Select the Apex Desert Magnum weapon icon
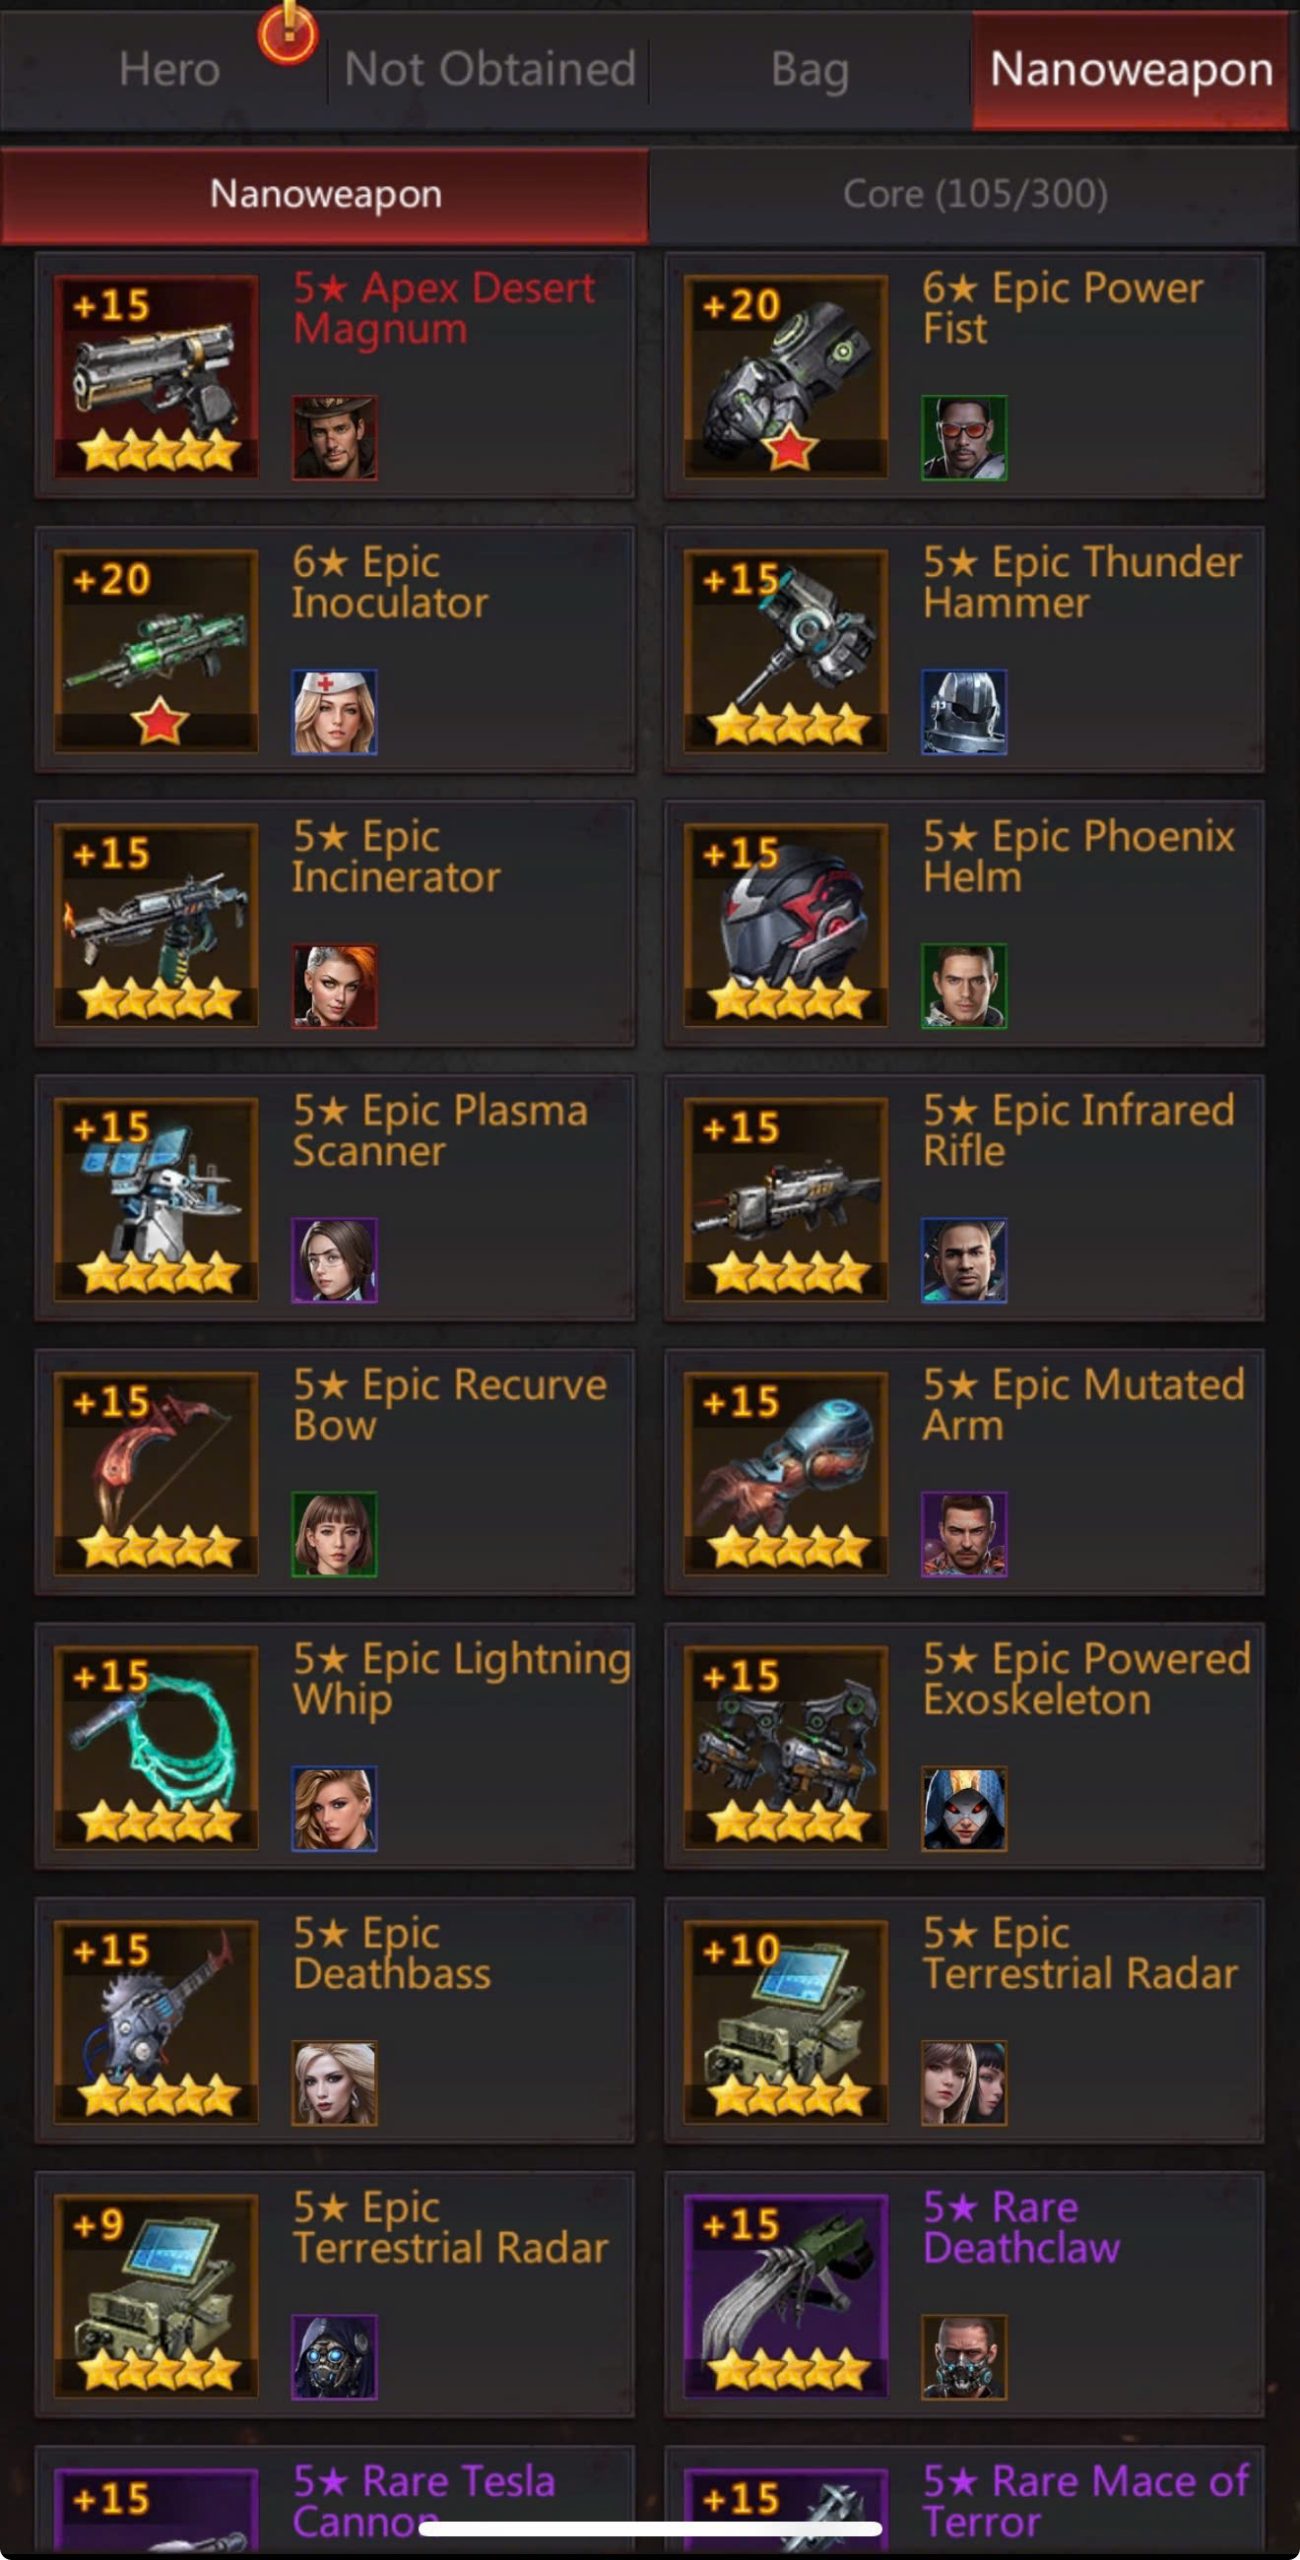Image resolution: width=1300 pixels, height=2560 pixels. click(156, 375)
